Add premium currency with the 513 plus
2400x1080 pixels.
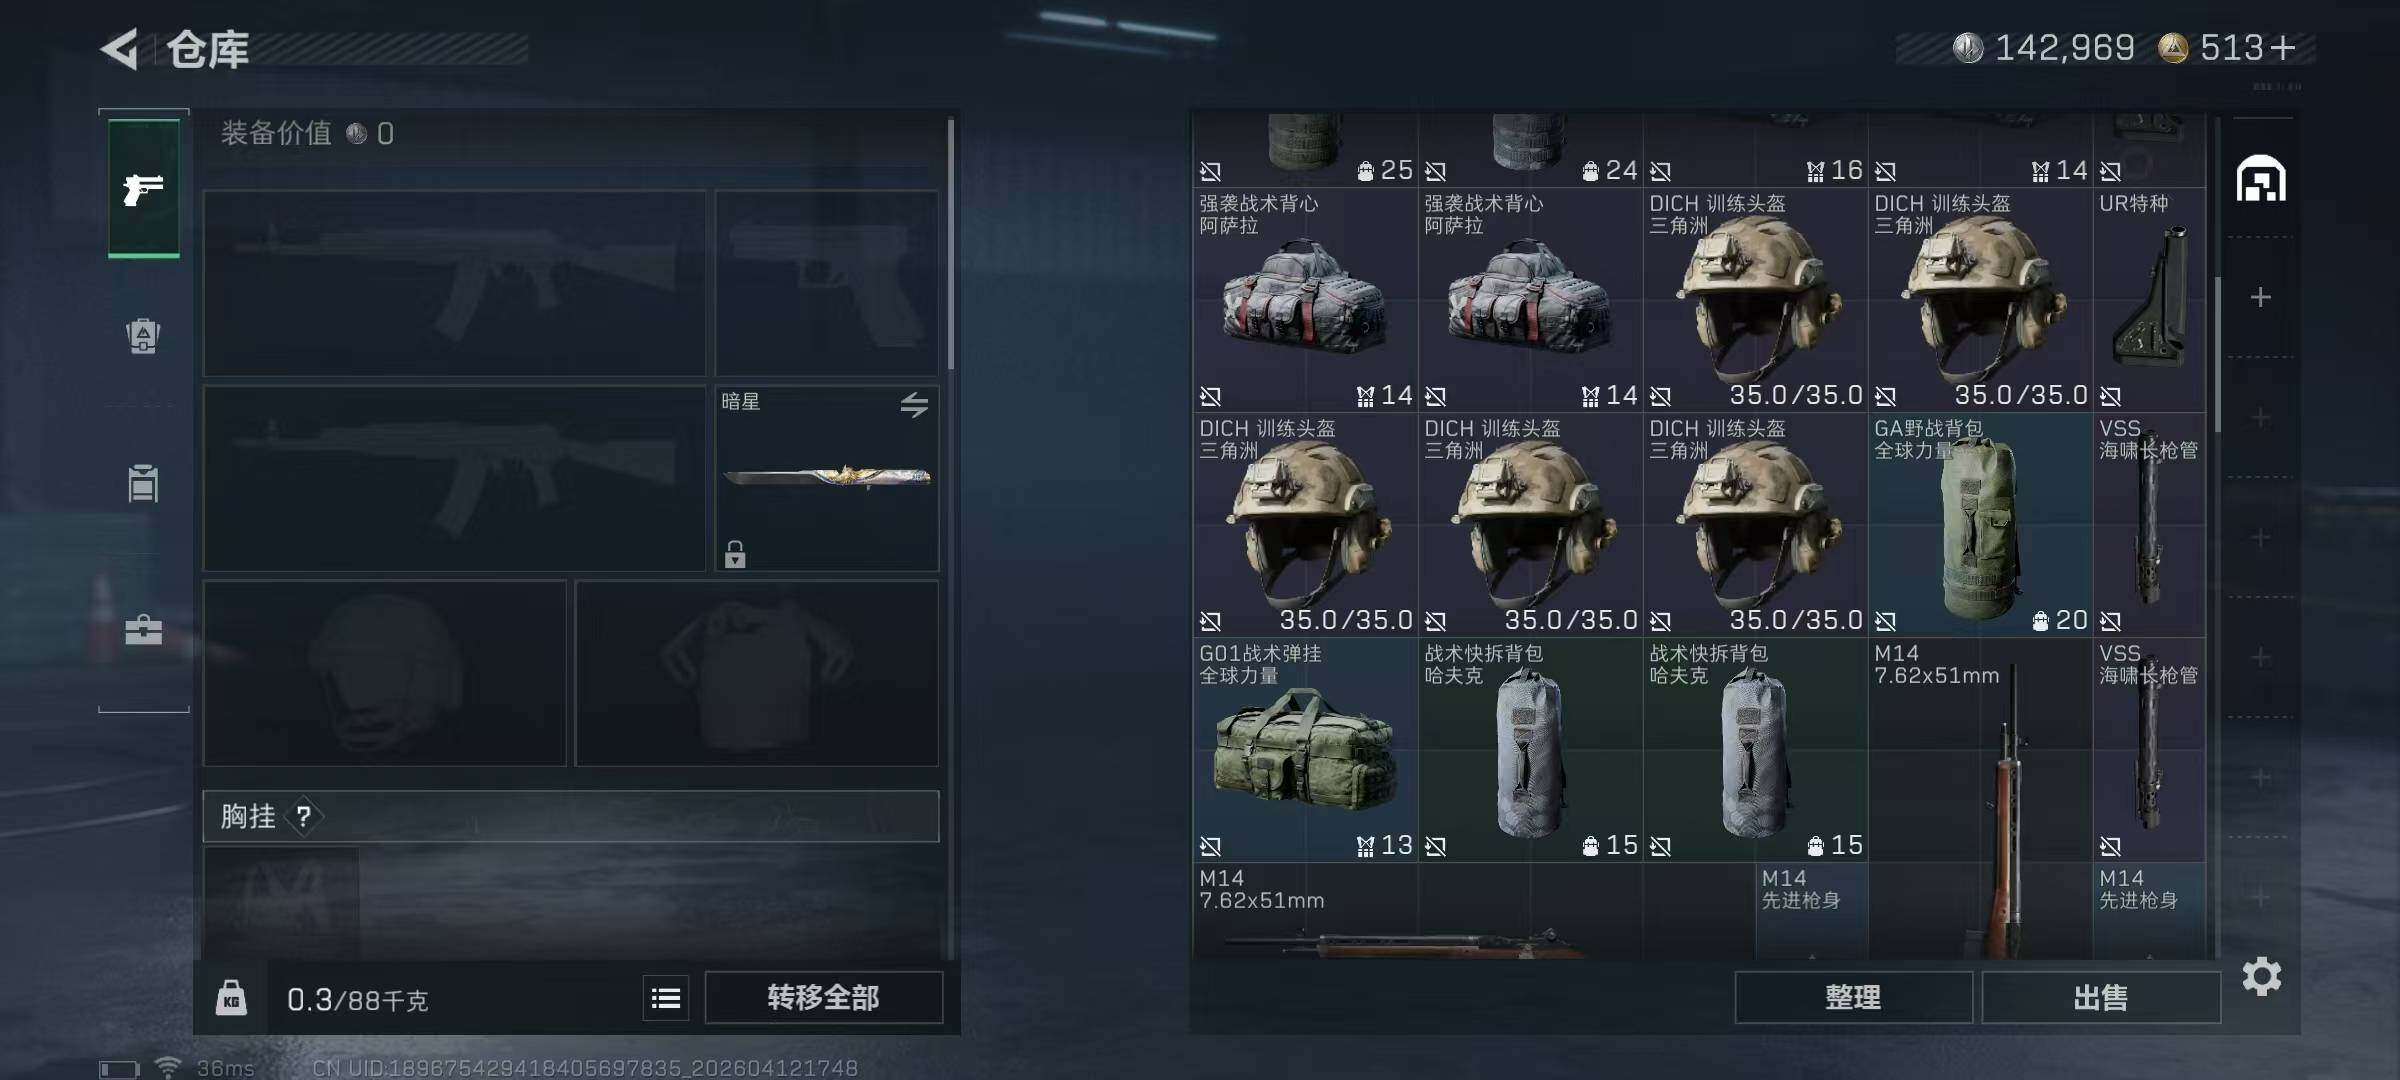point(2283,47)
